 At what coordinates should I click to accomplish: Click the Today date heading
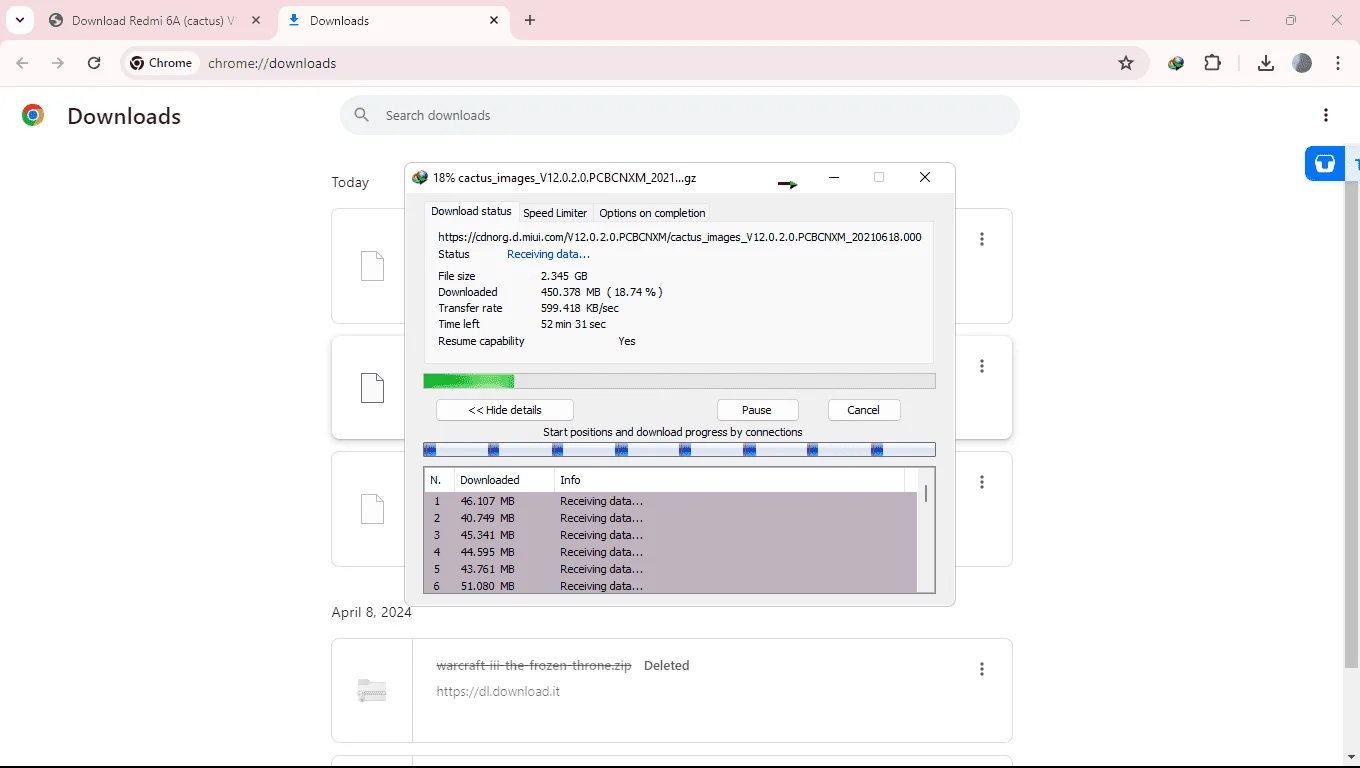coord(350,182)
